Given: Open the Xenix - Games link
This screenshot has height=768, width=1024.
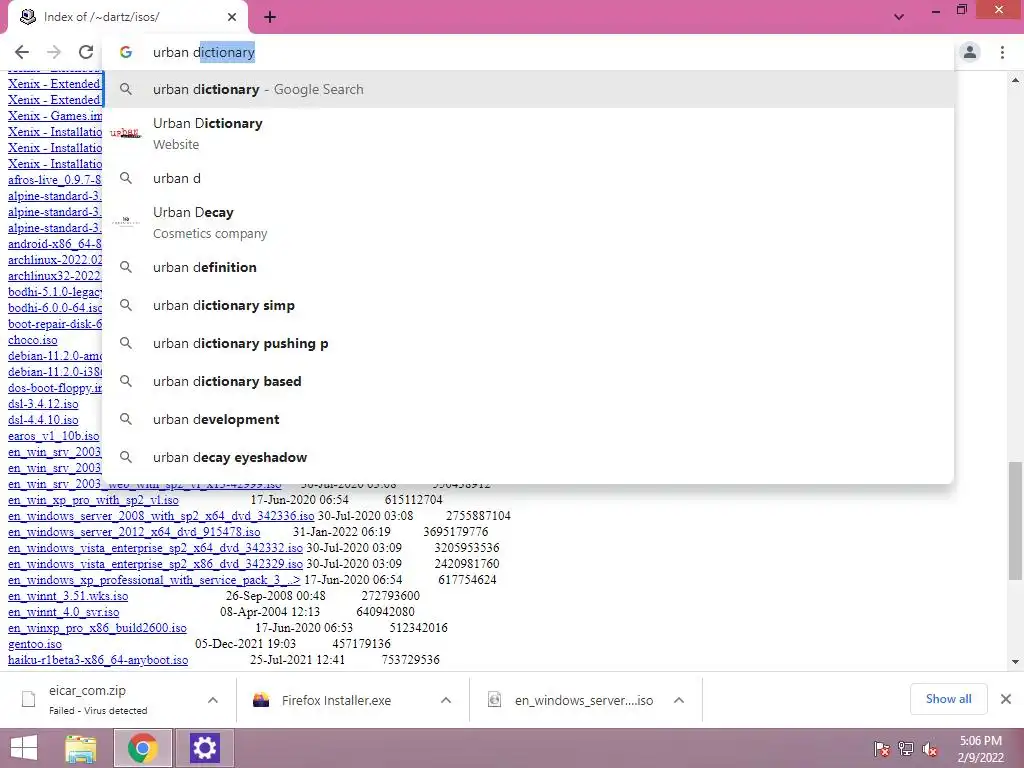Looking at the screenshot, I should (x=55, y=116).
